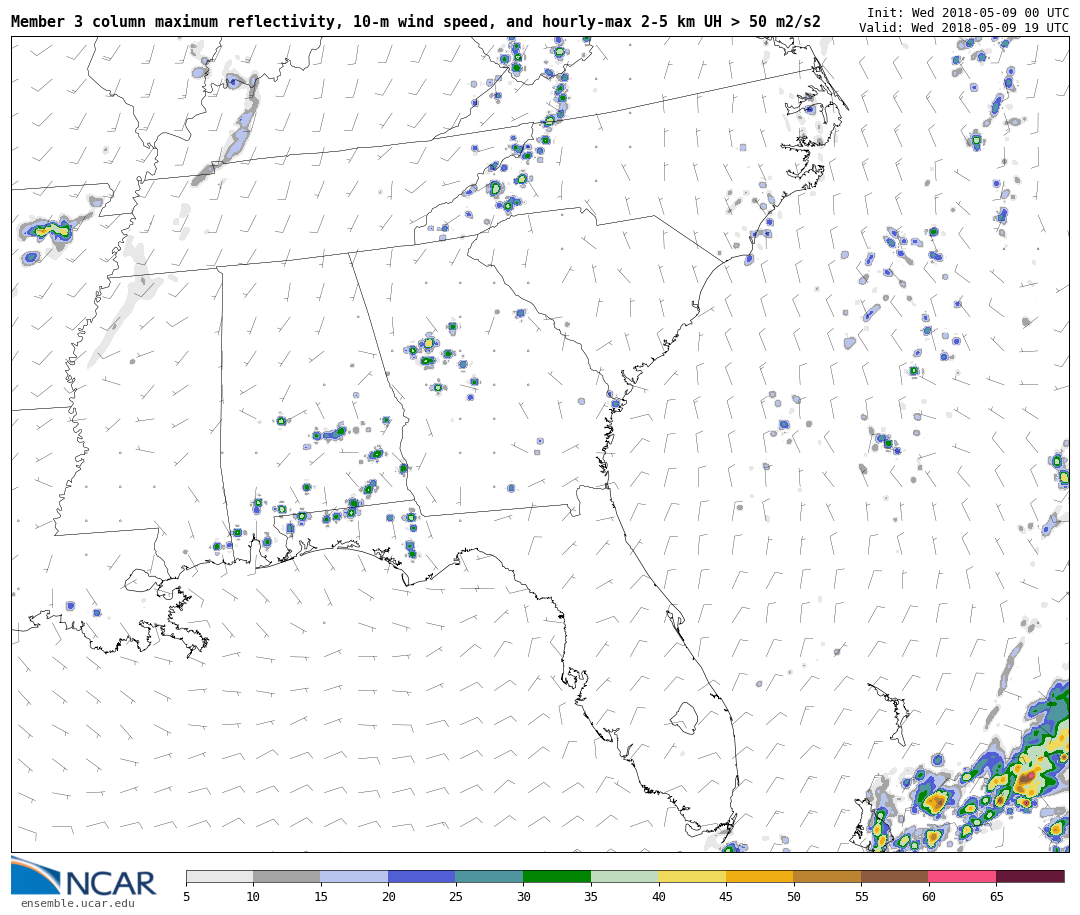
Task: Click the 10-15 dBZ dark gray swatch
Action: (287, 876)
